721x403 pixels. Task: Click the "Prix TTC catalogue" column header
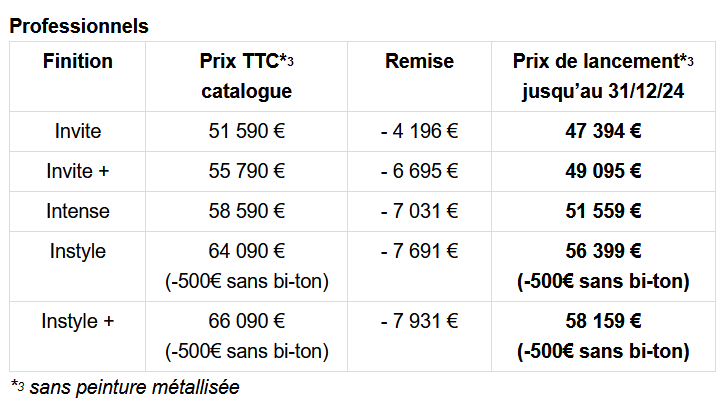click(x=246, y=76)
